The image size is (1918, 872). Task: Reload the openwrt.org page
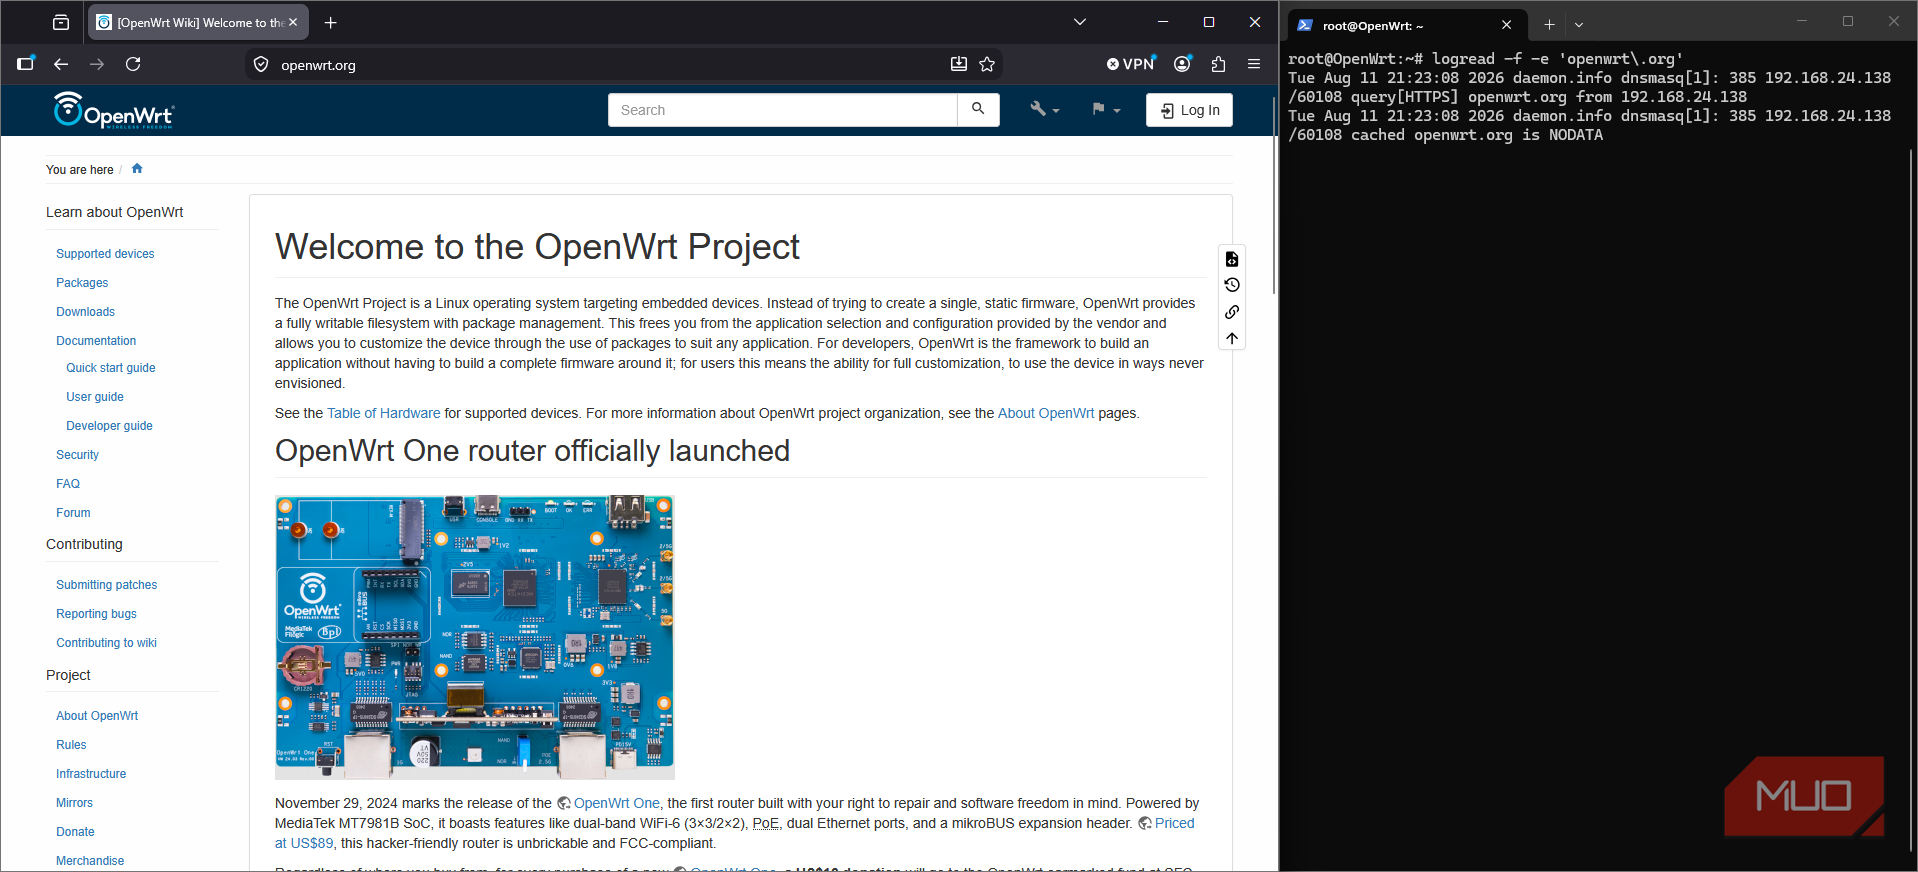pos(133,64)
